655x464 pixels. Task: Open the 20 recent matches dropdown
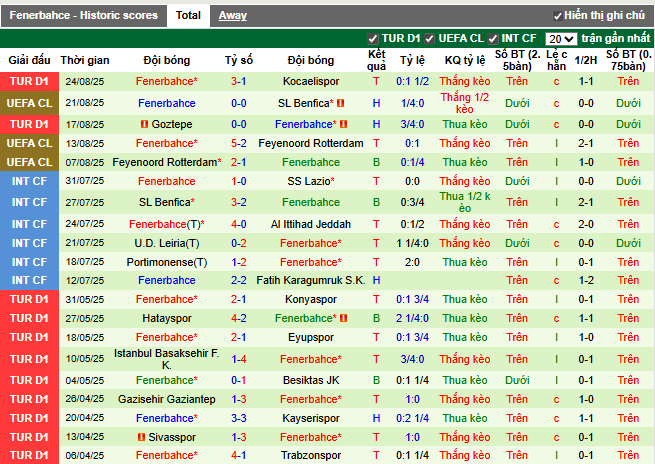tap(561, 39)
